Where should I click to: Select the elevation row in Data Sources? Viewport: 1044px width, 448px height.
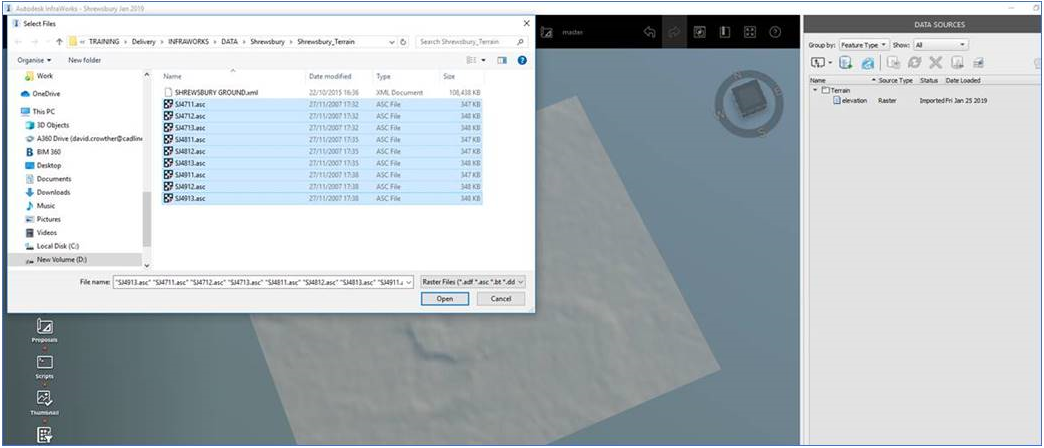[x=910, y=101]
